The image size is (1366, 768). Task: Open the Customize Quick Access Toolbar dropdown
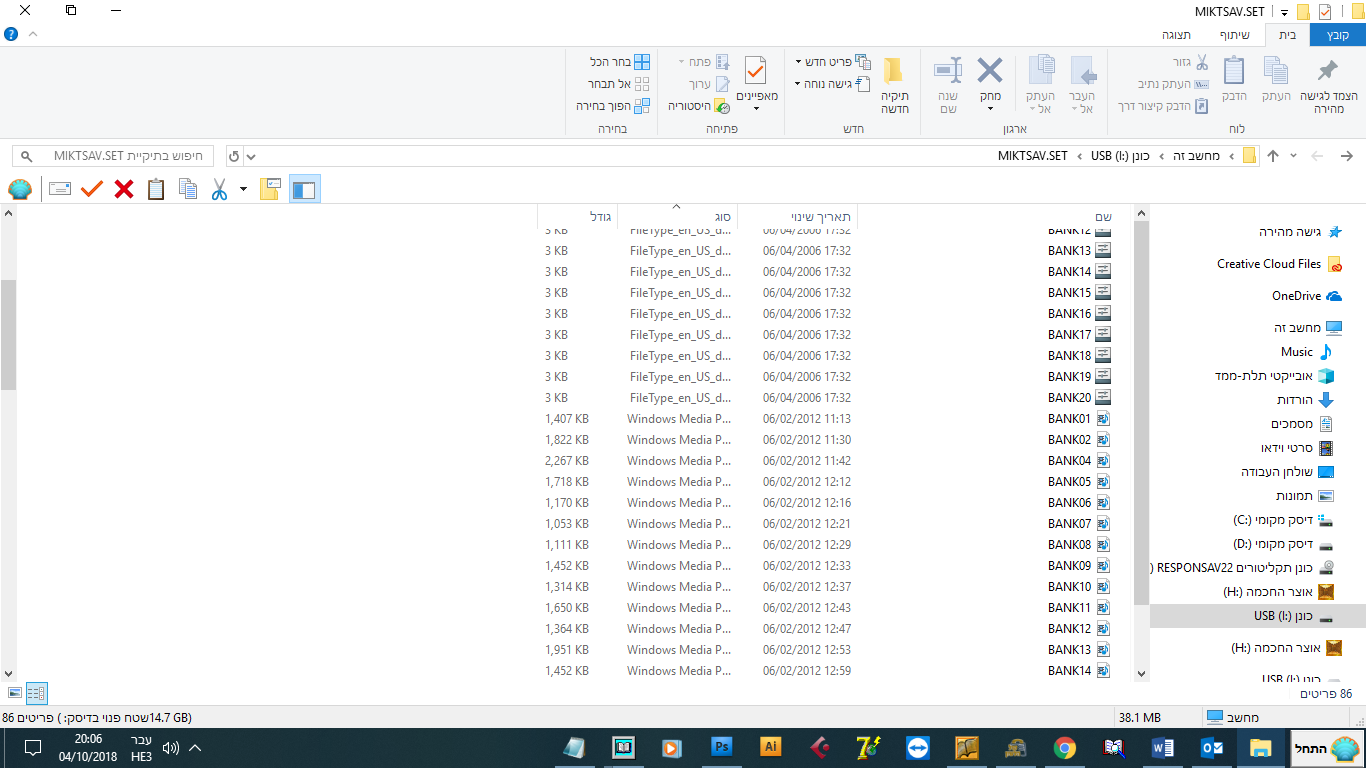[1285, 12]
